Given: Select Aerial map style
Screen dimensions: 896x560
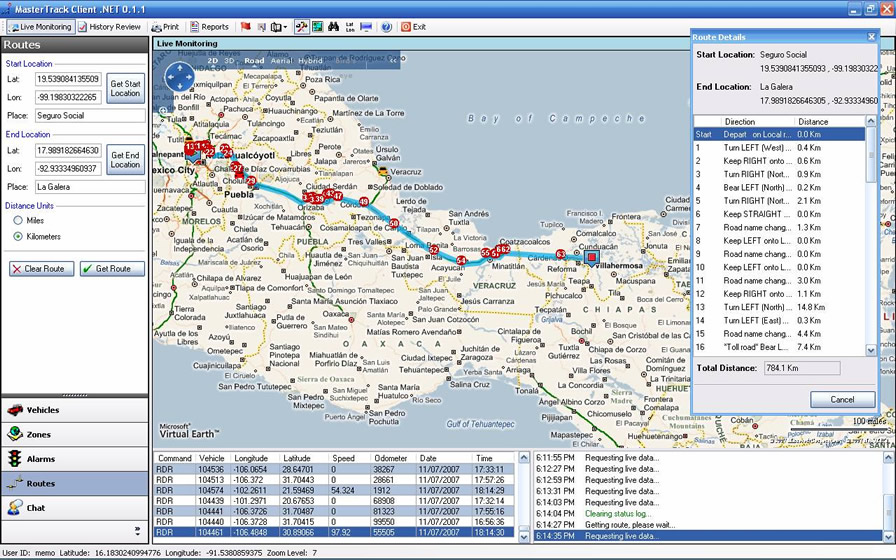Looking at the screenshot, I should click(x=282, y=61).
